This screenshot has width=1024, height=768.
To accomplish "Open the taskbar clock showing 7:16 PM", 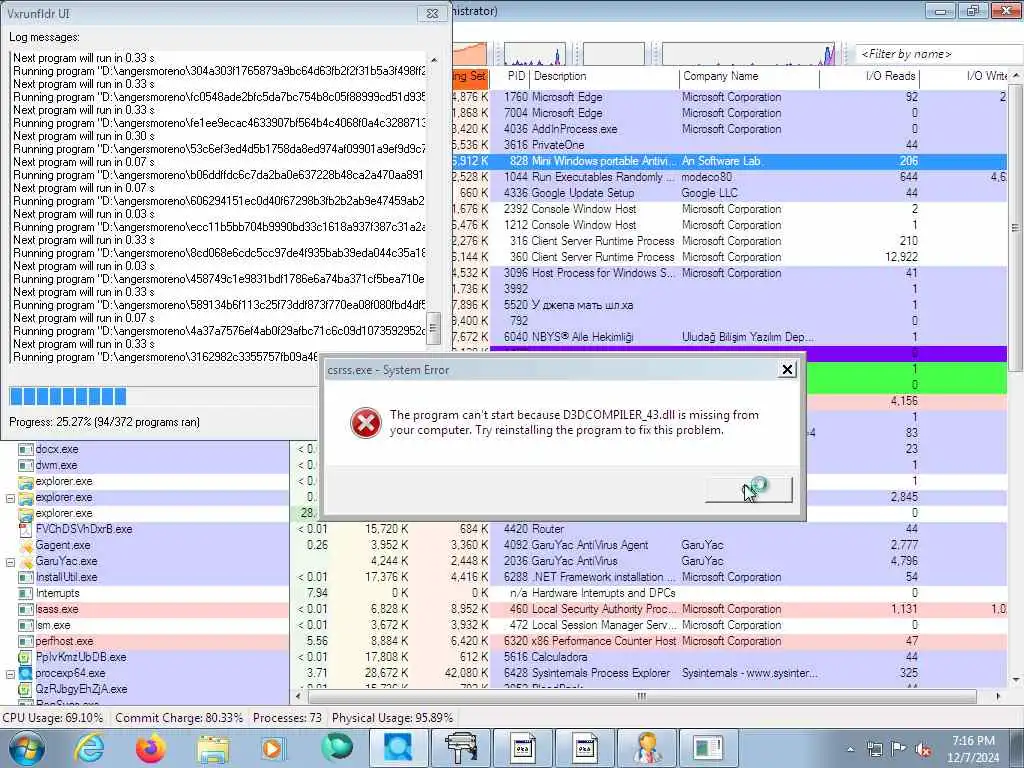I will click(973, 750).
